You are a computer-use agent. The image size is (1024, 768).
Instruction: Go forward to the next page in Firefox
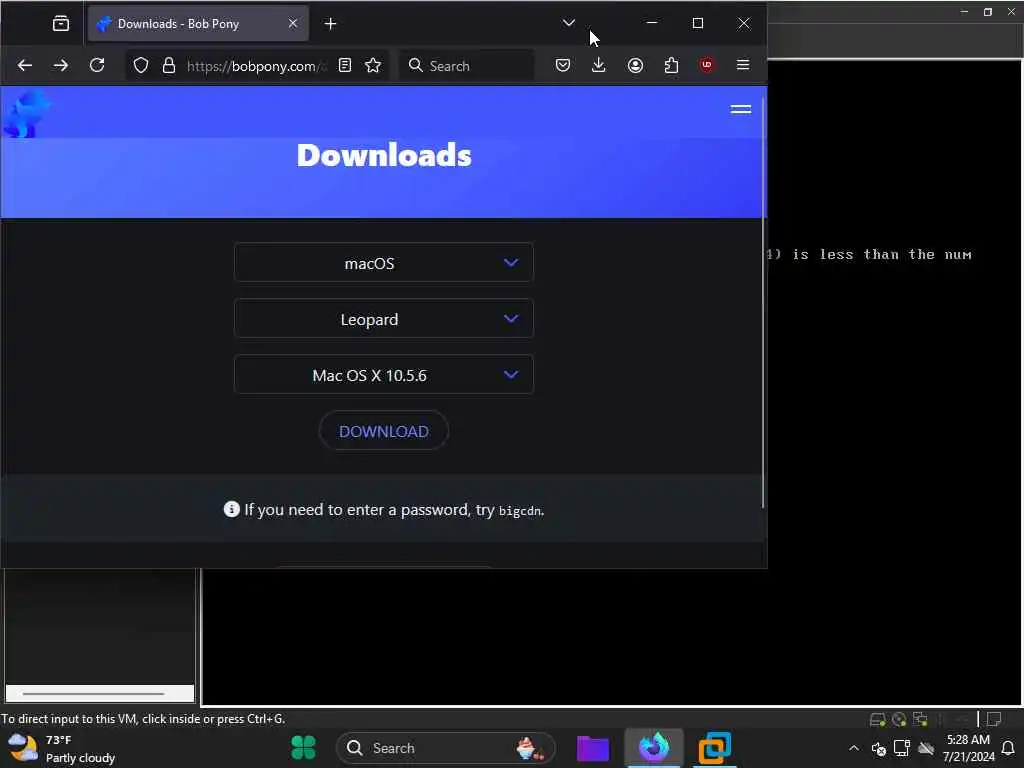61,65
